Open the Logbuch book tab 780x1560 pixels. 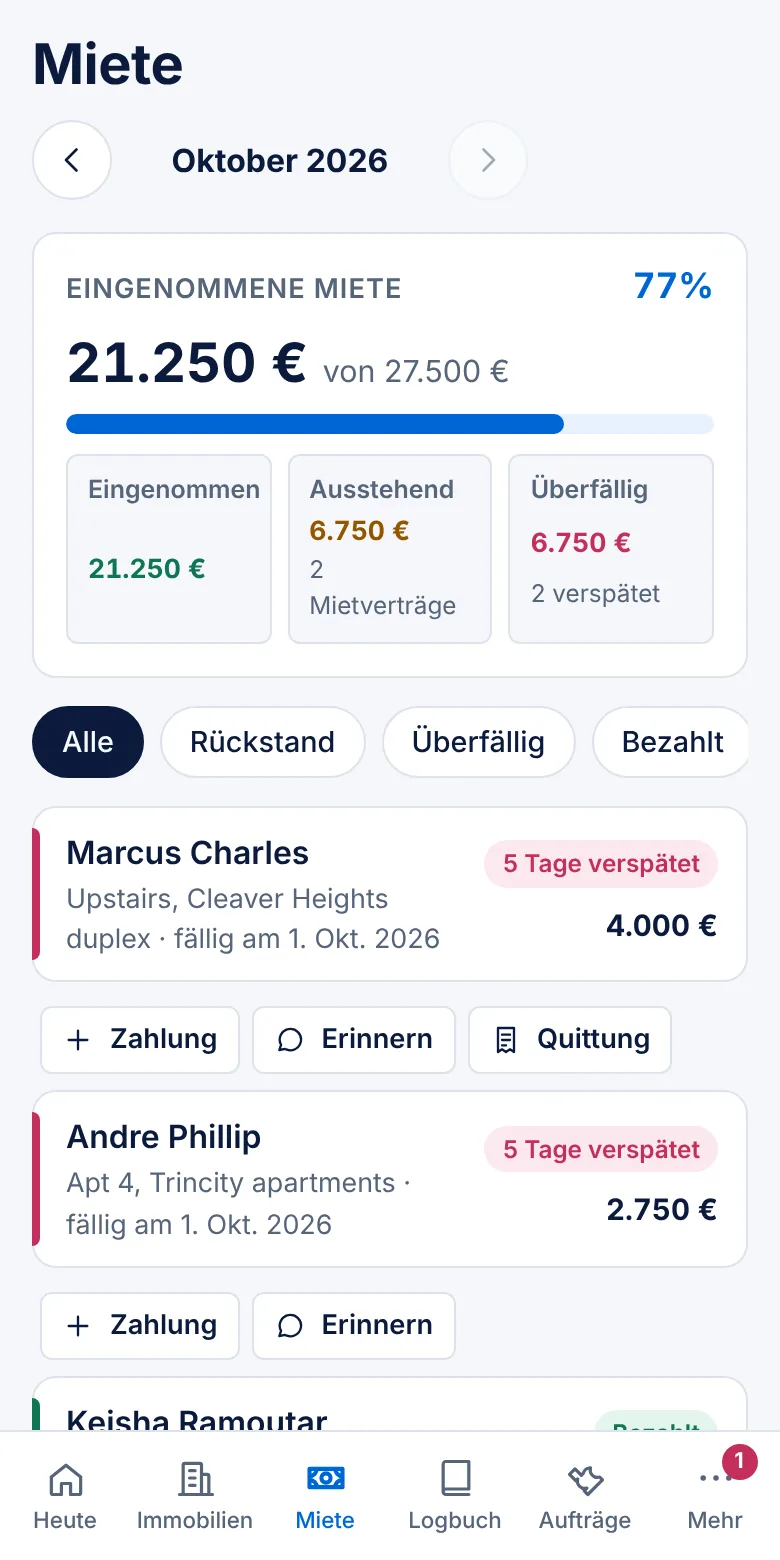tap(455, 1496)
